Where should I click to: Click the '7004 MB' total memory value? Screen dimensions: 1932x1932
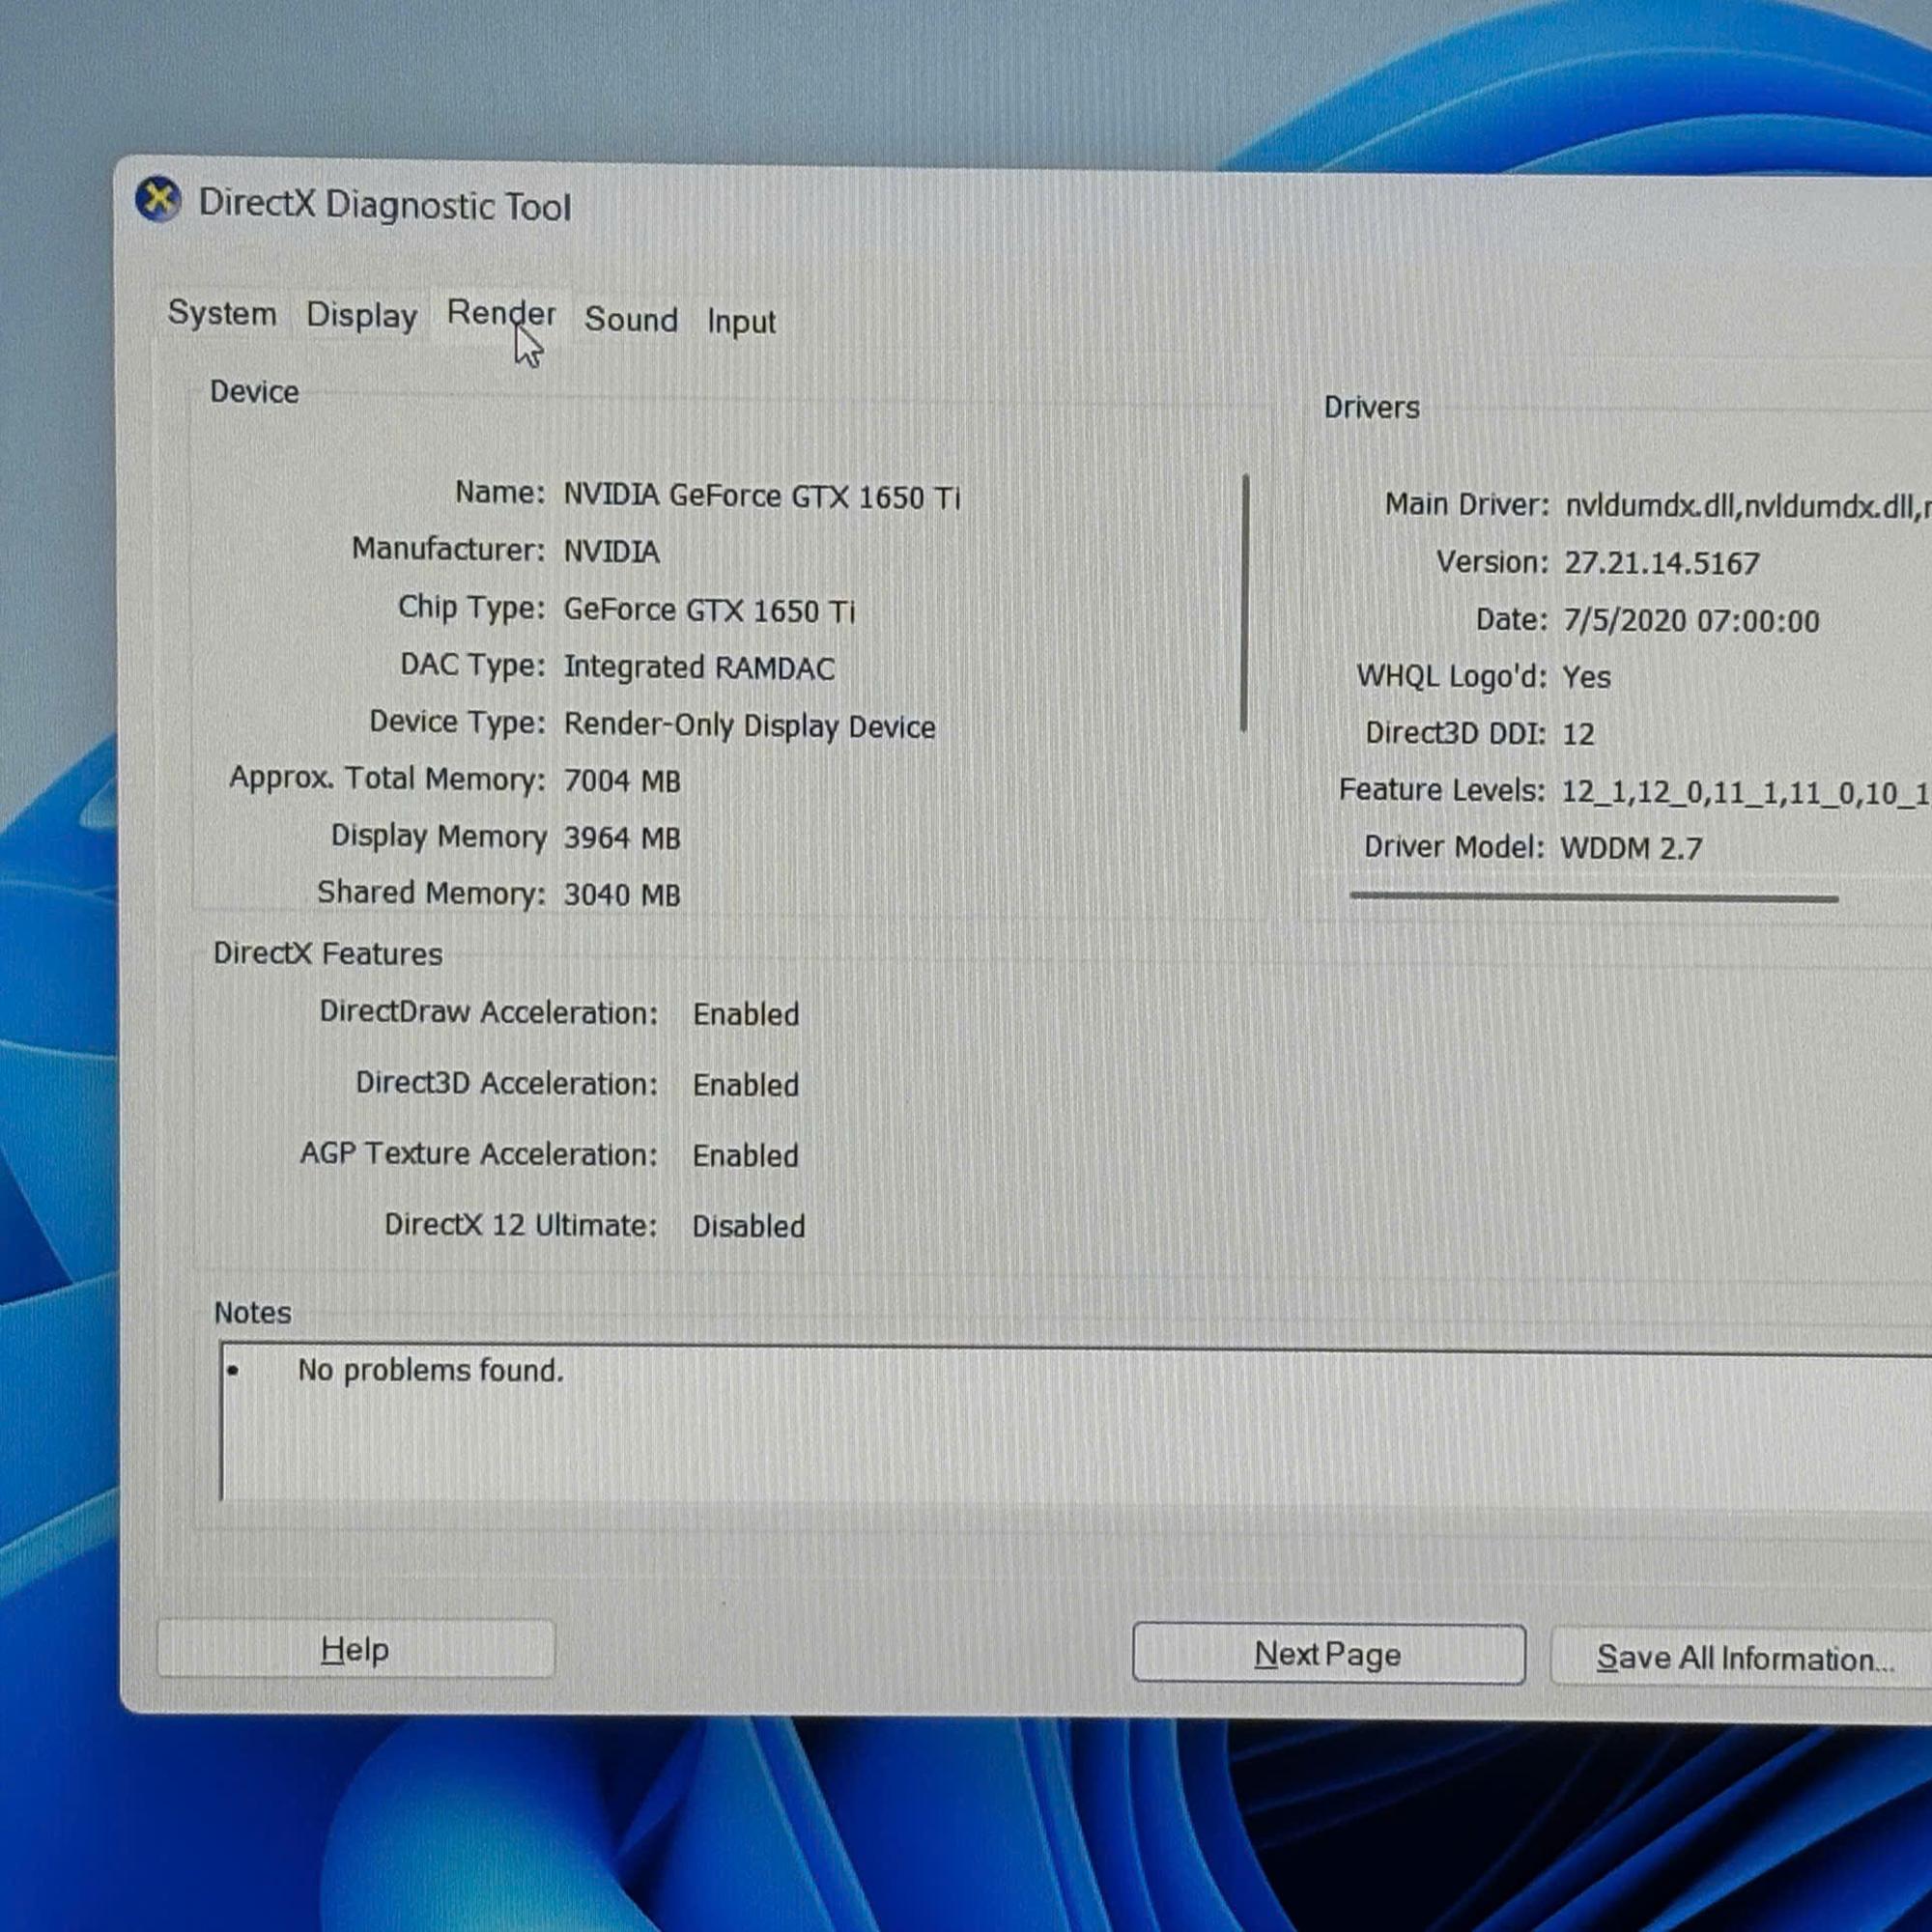tap(622, 780)
